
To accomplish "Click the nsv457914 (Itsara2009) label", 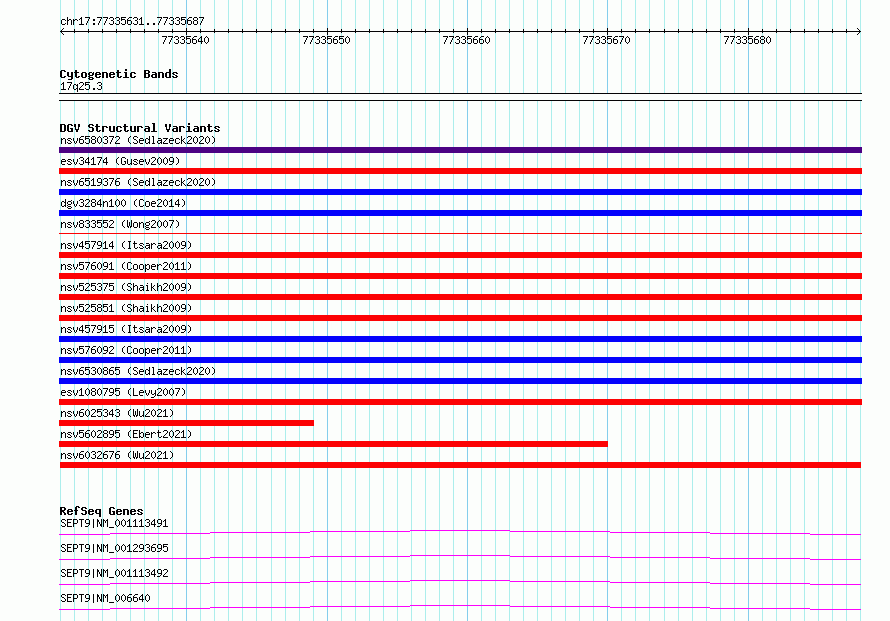I will [126, 245].
